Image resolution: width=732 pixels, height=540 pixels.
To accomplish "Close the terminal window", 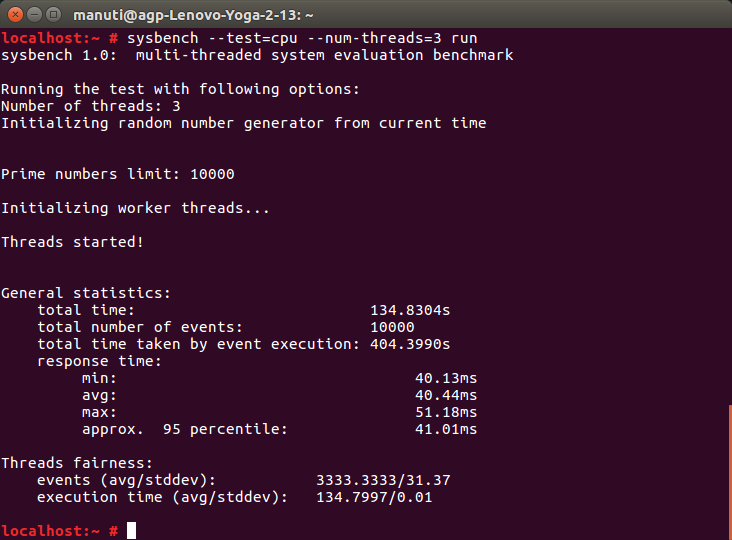I will (x=14, y=14).
